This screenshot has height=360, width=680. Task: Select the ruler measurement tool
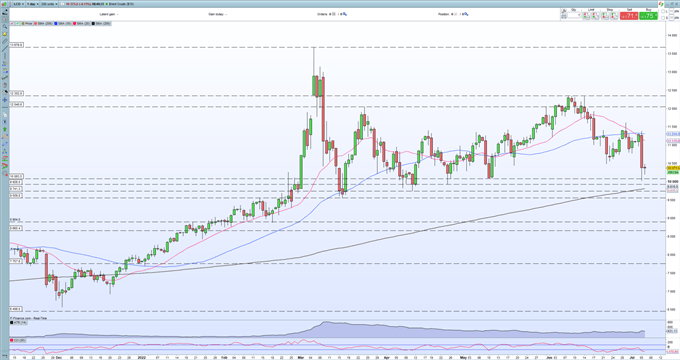point(5,41)
